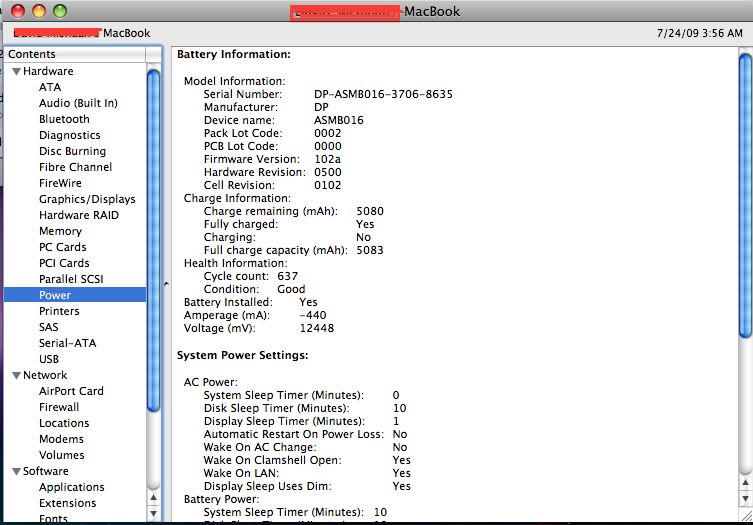Show Serial-ATA information
Viewport: 753px width, 525px height.
pyautogui.click(x=68, y=343)
